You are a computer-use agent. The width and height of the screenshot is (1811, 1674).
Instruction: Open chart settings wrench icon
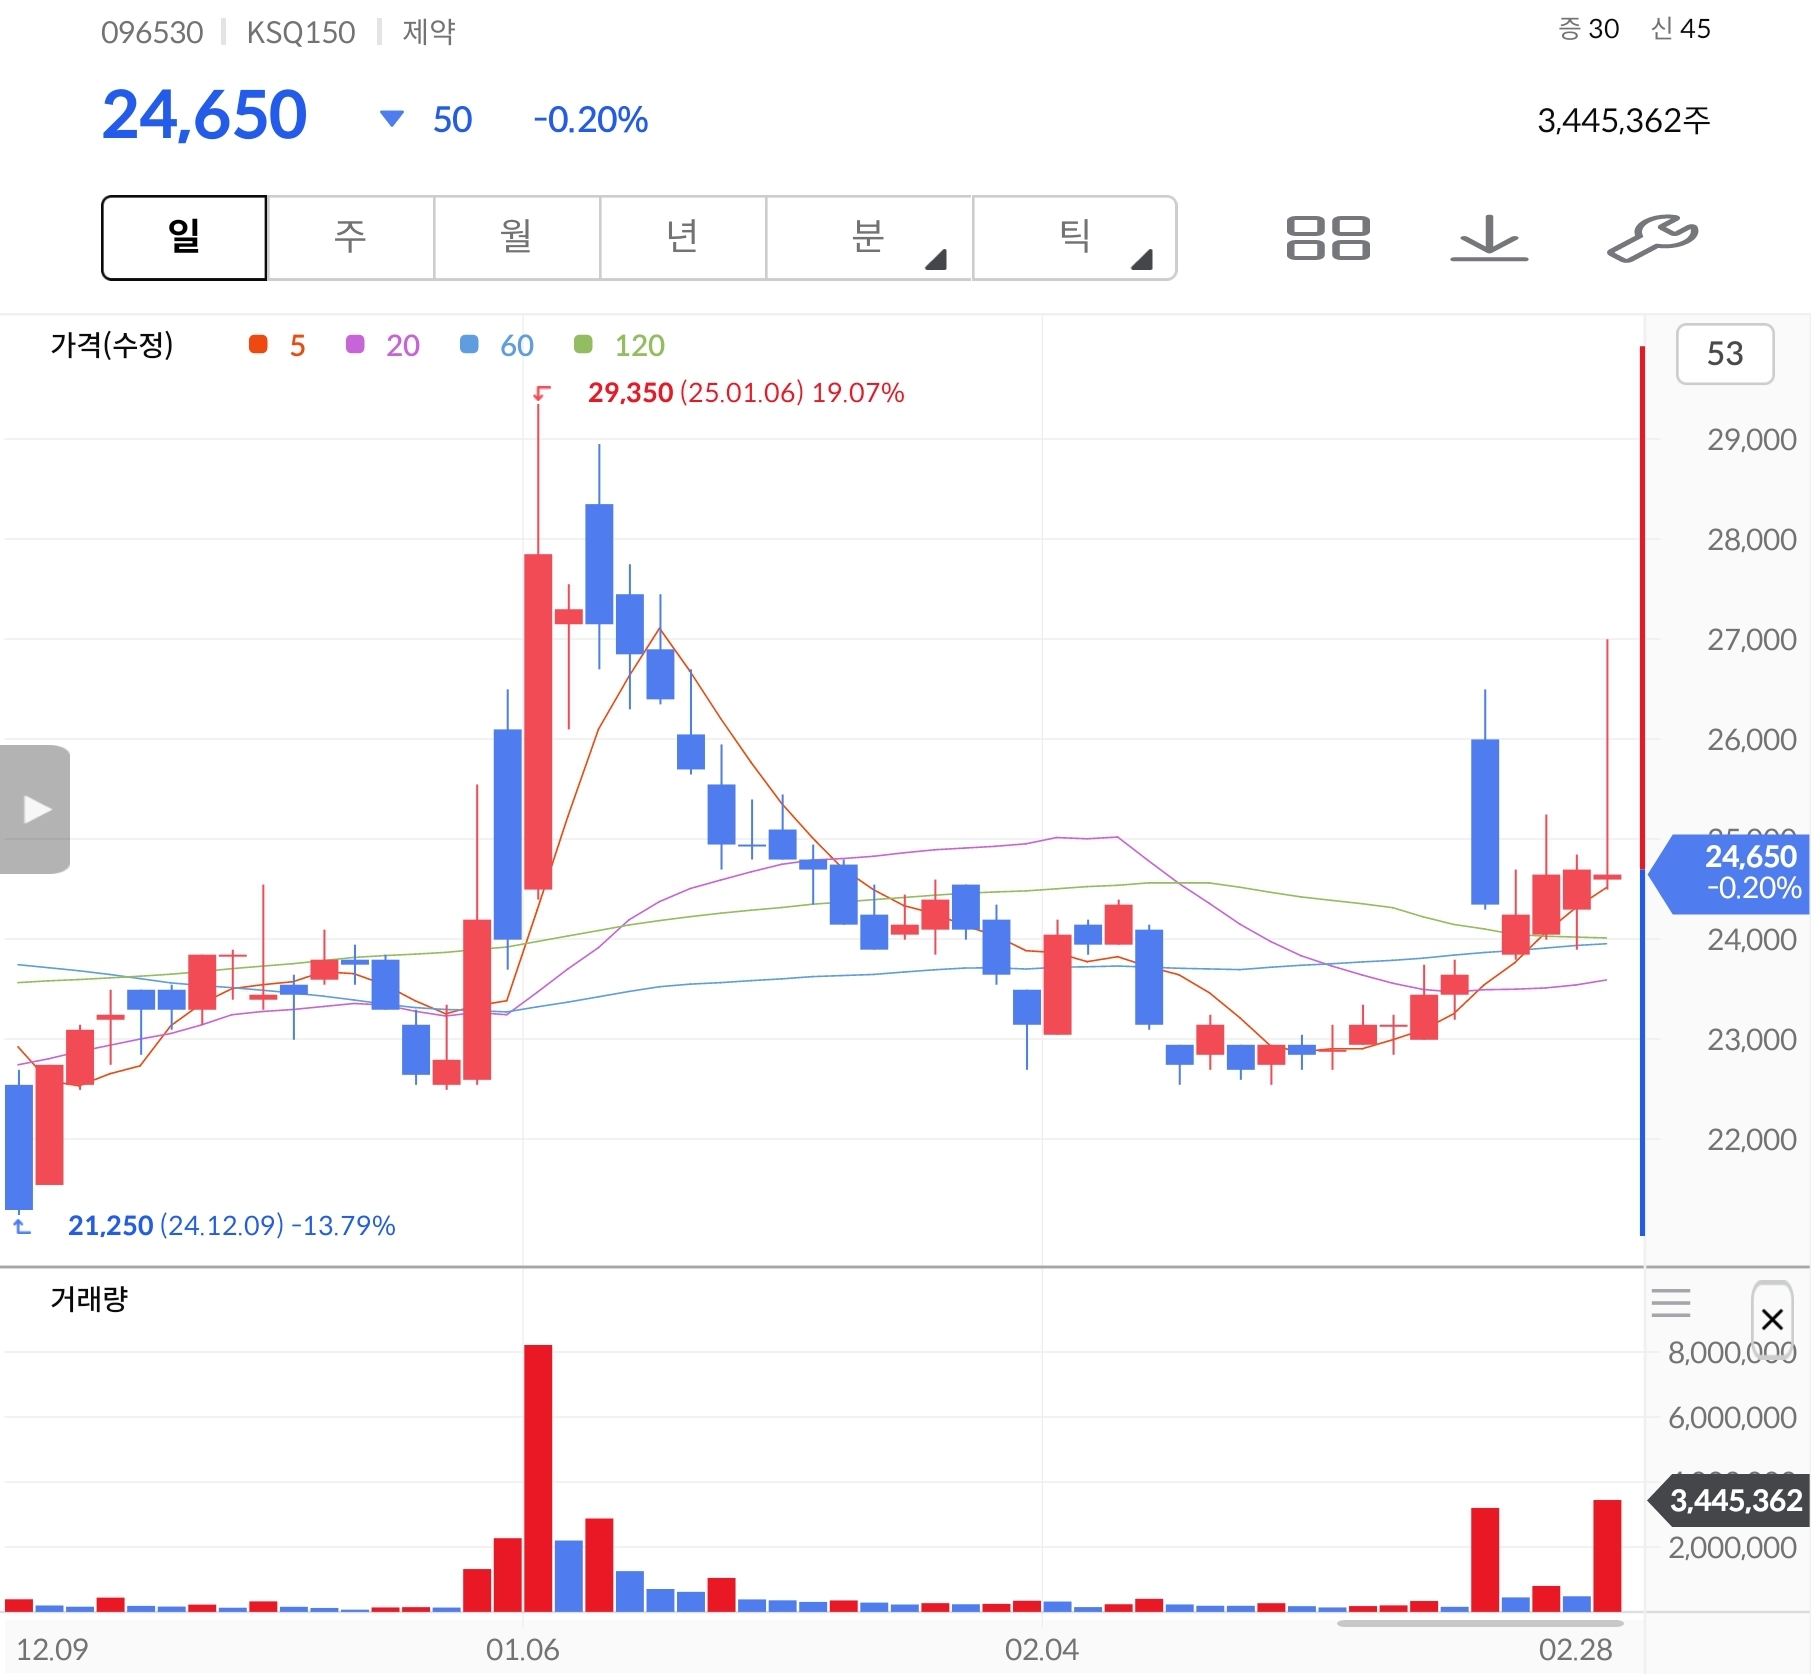pyautogui.click(x=1652, y=238)
